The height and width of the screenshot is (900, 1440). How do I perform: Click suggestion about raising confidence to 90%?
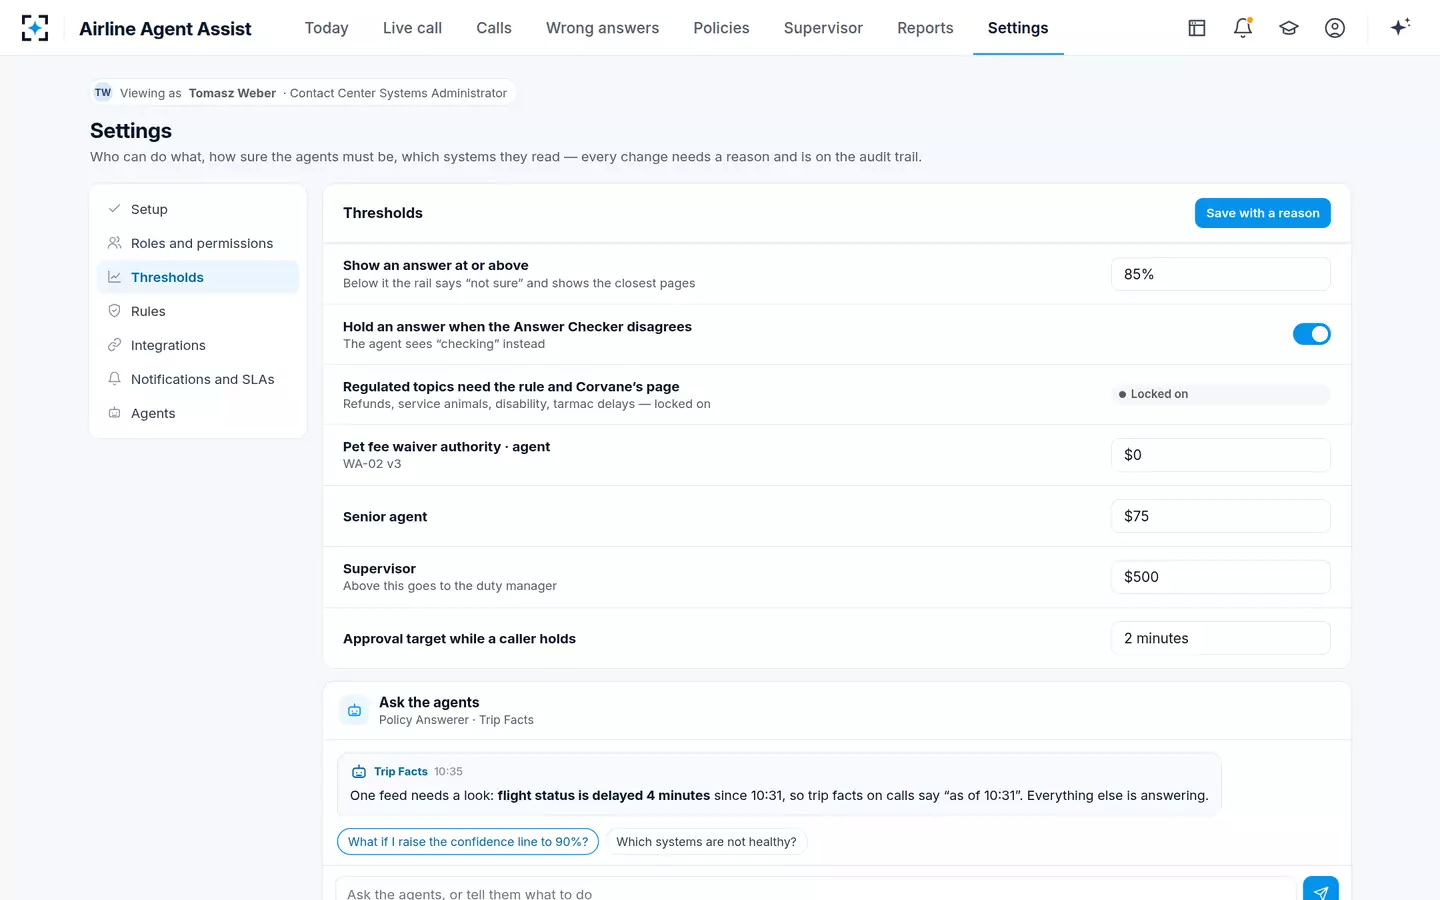click(468, 842)
